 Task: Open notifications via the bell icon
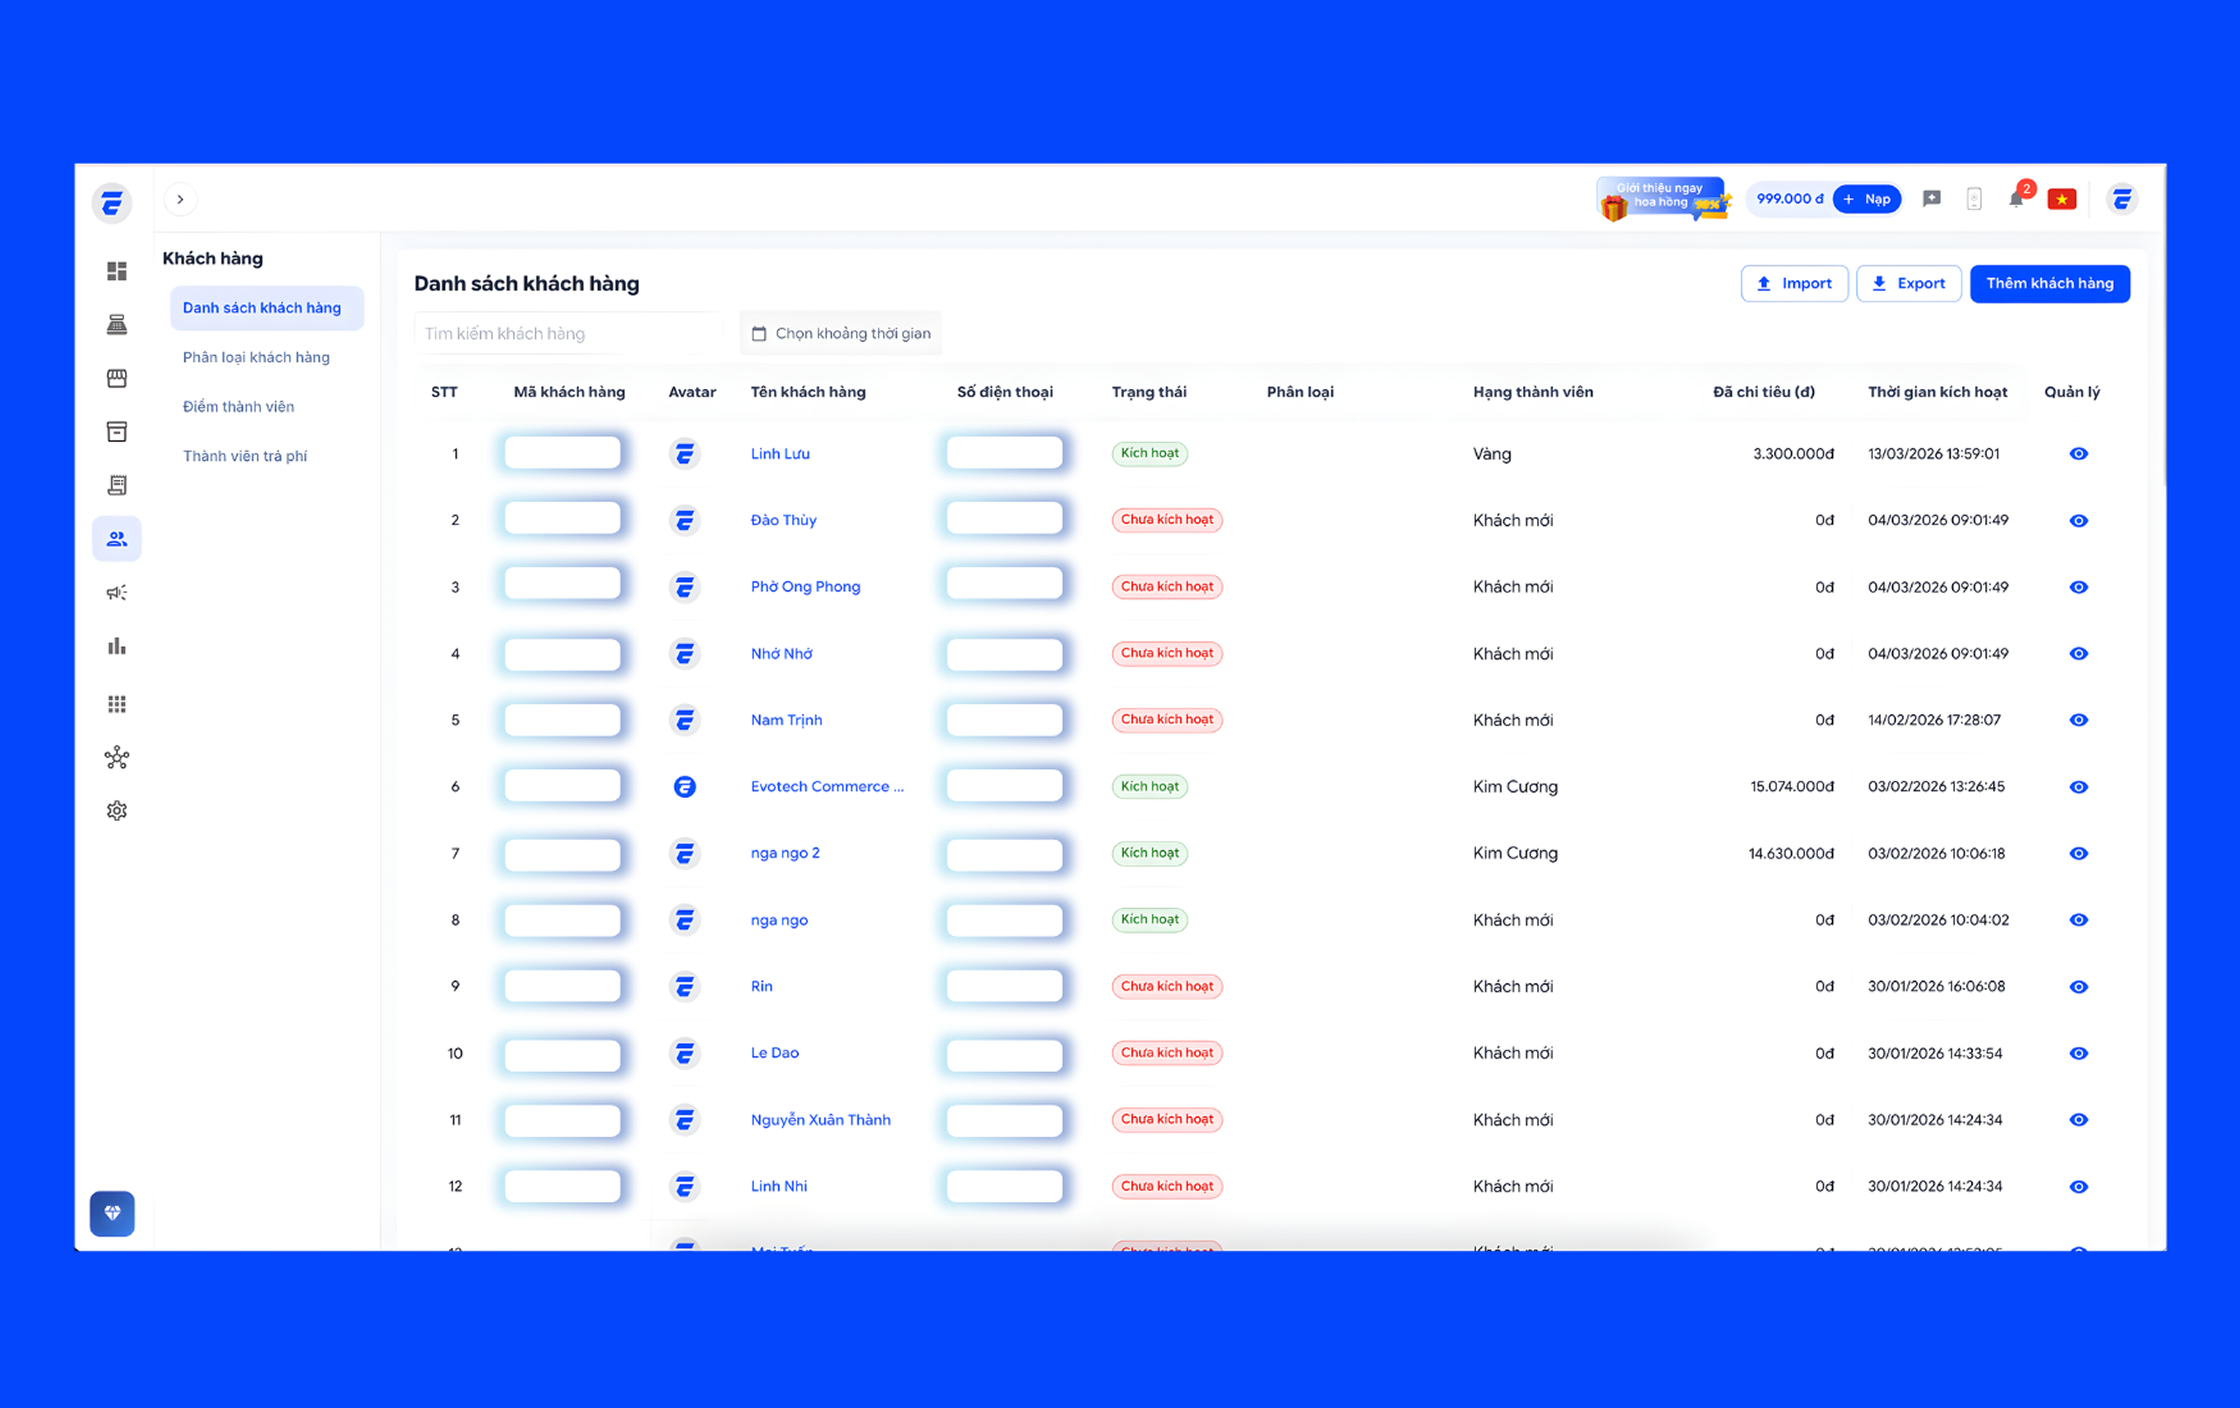click(2017, 198)
